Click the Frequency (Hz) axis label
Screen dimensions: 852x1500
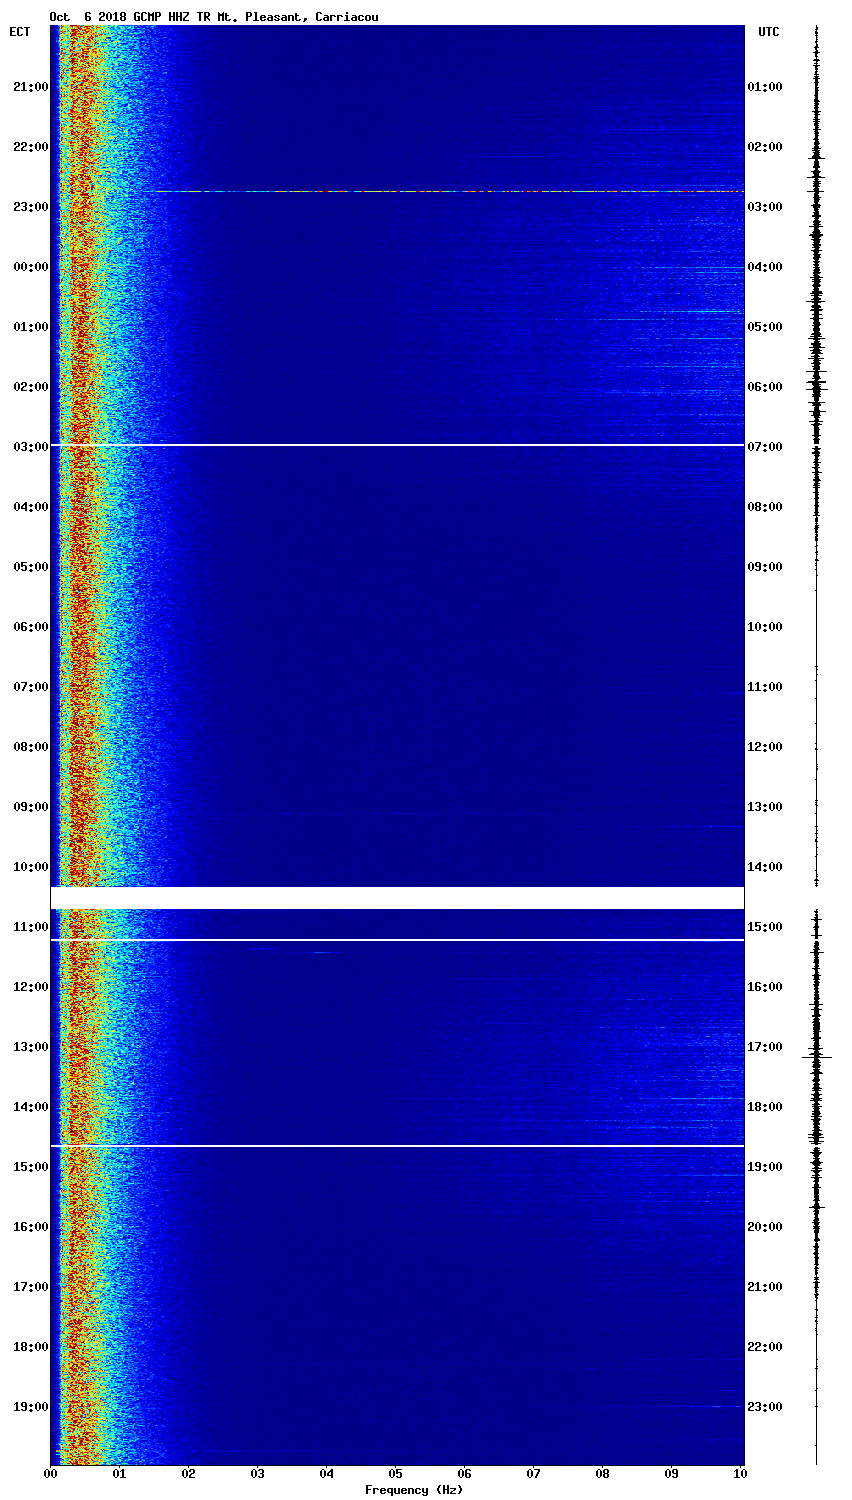(x=414, y=1490)
